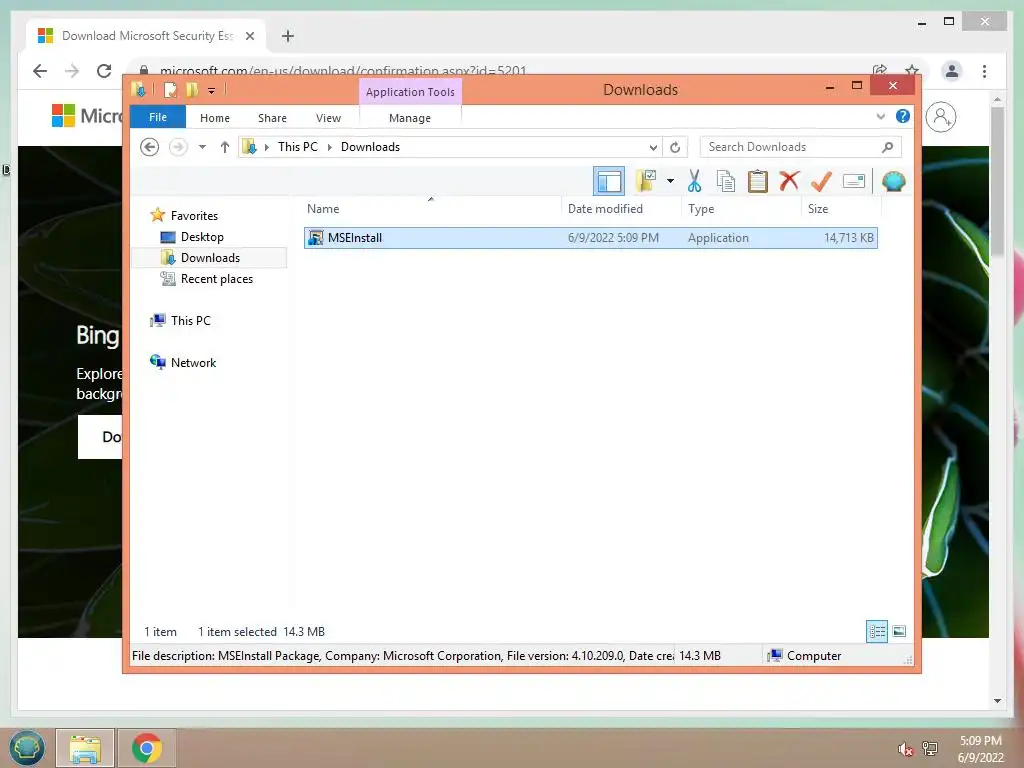Click the search magnifier icon in Explorer

point(887,147)
